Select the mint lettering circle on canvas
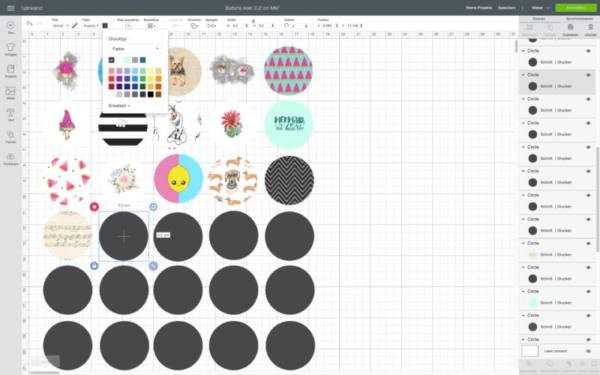 pyautogui.click(x=289, y=125)
